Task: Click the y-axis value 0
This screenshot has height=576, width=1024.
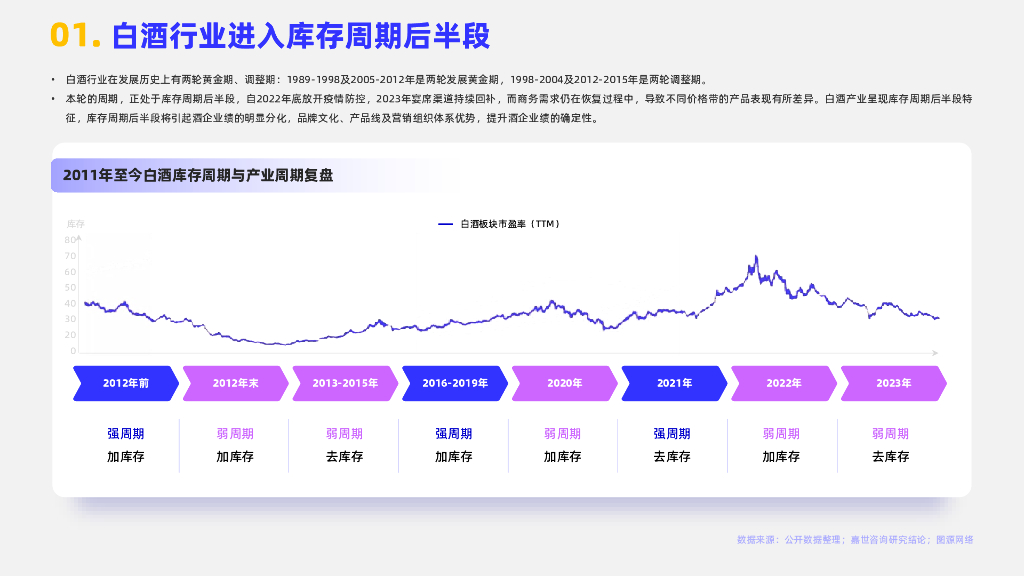Action: 73,351
